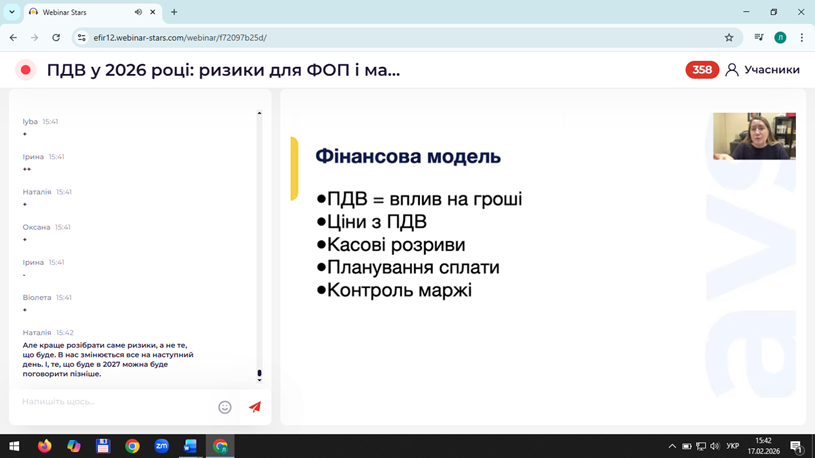This screenshot has width=815, height=458.
Task: Open a new browser tab
Action: point(174,13)
